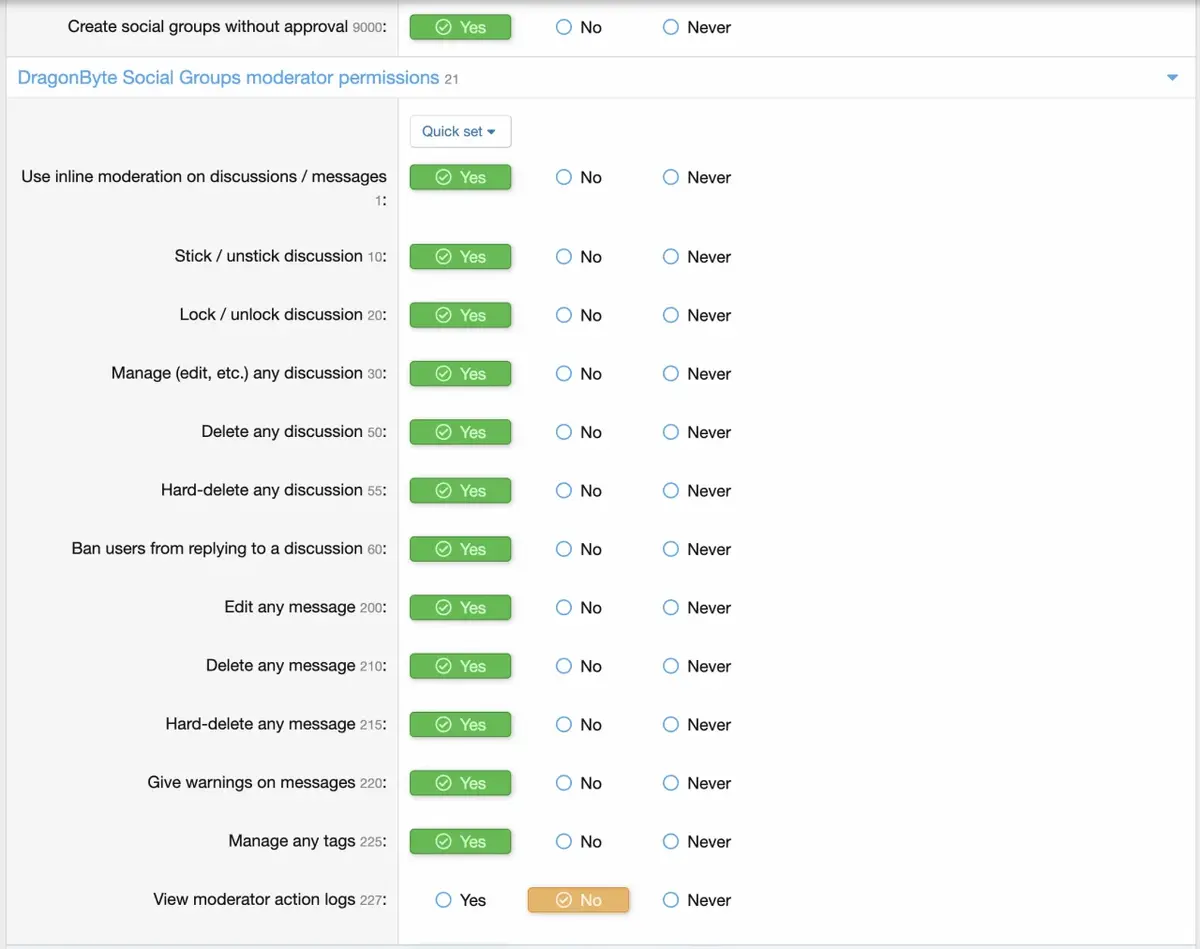Select No for Ban users from replying
Image resolution: width=1200 pixels, height=949 pixels.
pos(564,549)
